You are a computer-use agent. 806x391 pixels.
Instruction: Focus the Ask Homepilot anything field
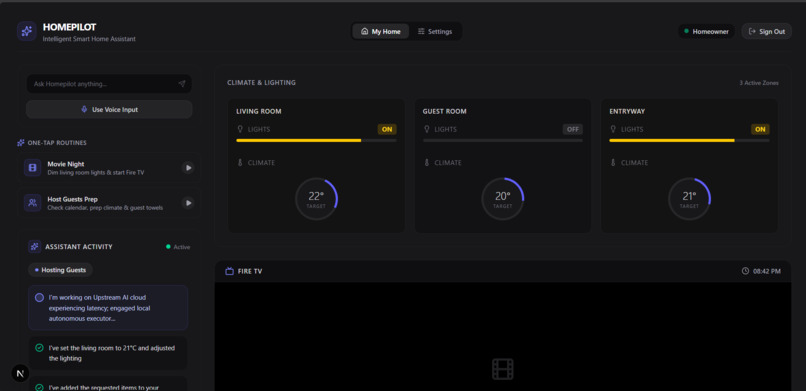(x=109, y=84)
